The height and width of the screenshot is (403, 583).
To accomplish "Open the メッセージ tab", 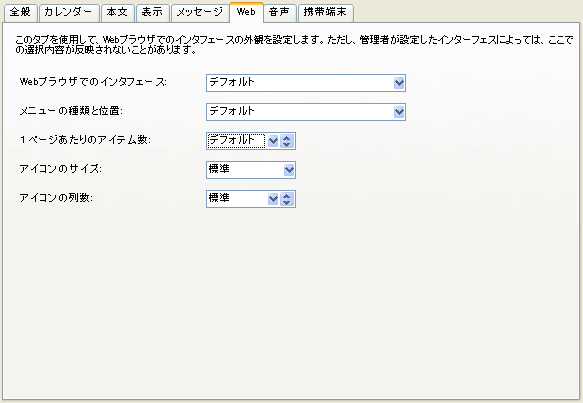I will [200, 13].
